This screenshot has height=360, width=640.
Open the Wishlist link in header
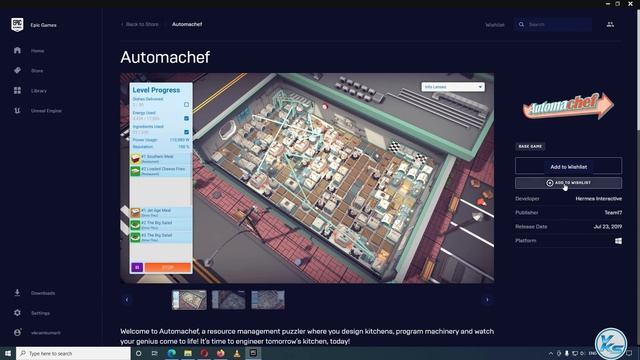click(495, 25)
